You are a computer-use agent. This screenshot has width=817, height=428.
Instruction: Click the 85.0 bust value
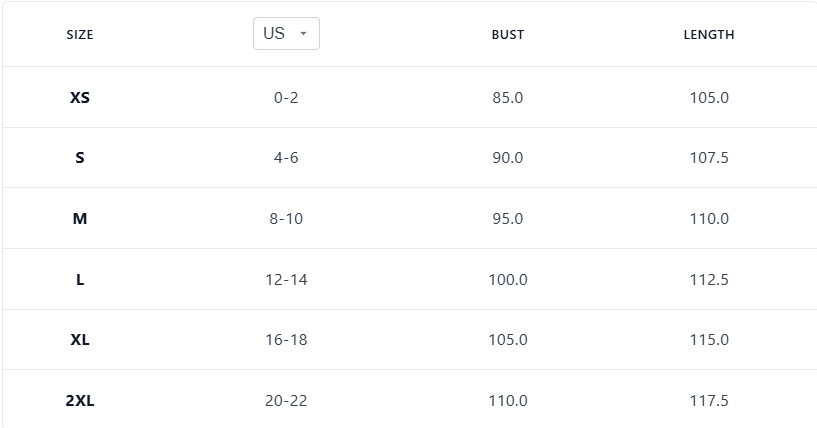tap(507, 98)
